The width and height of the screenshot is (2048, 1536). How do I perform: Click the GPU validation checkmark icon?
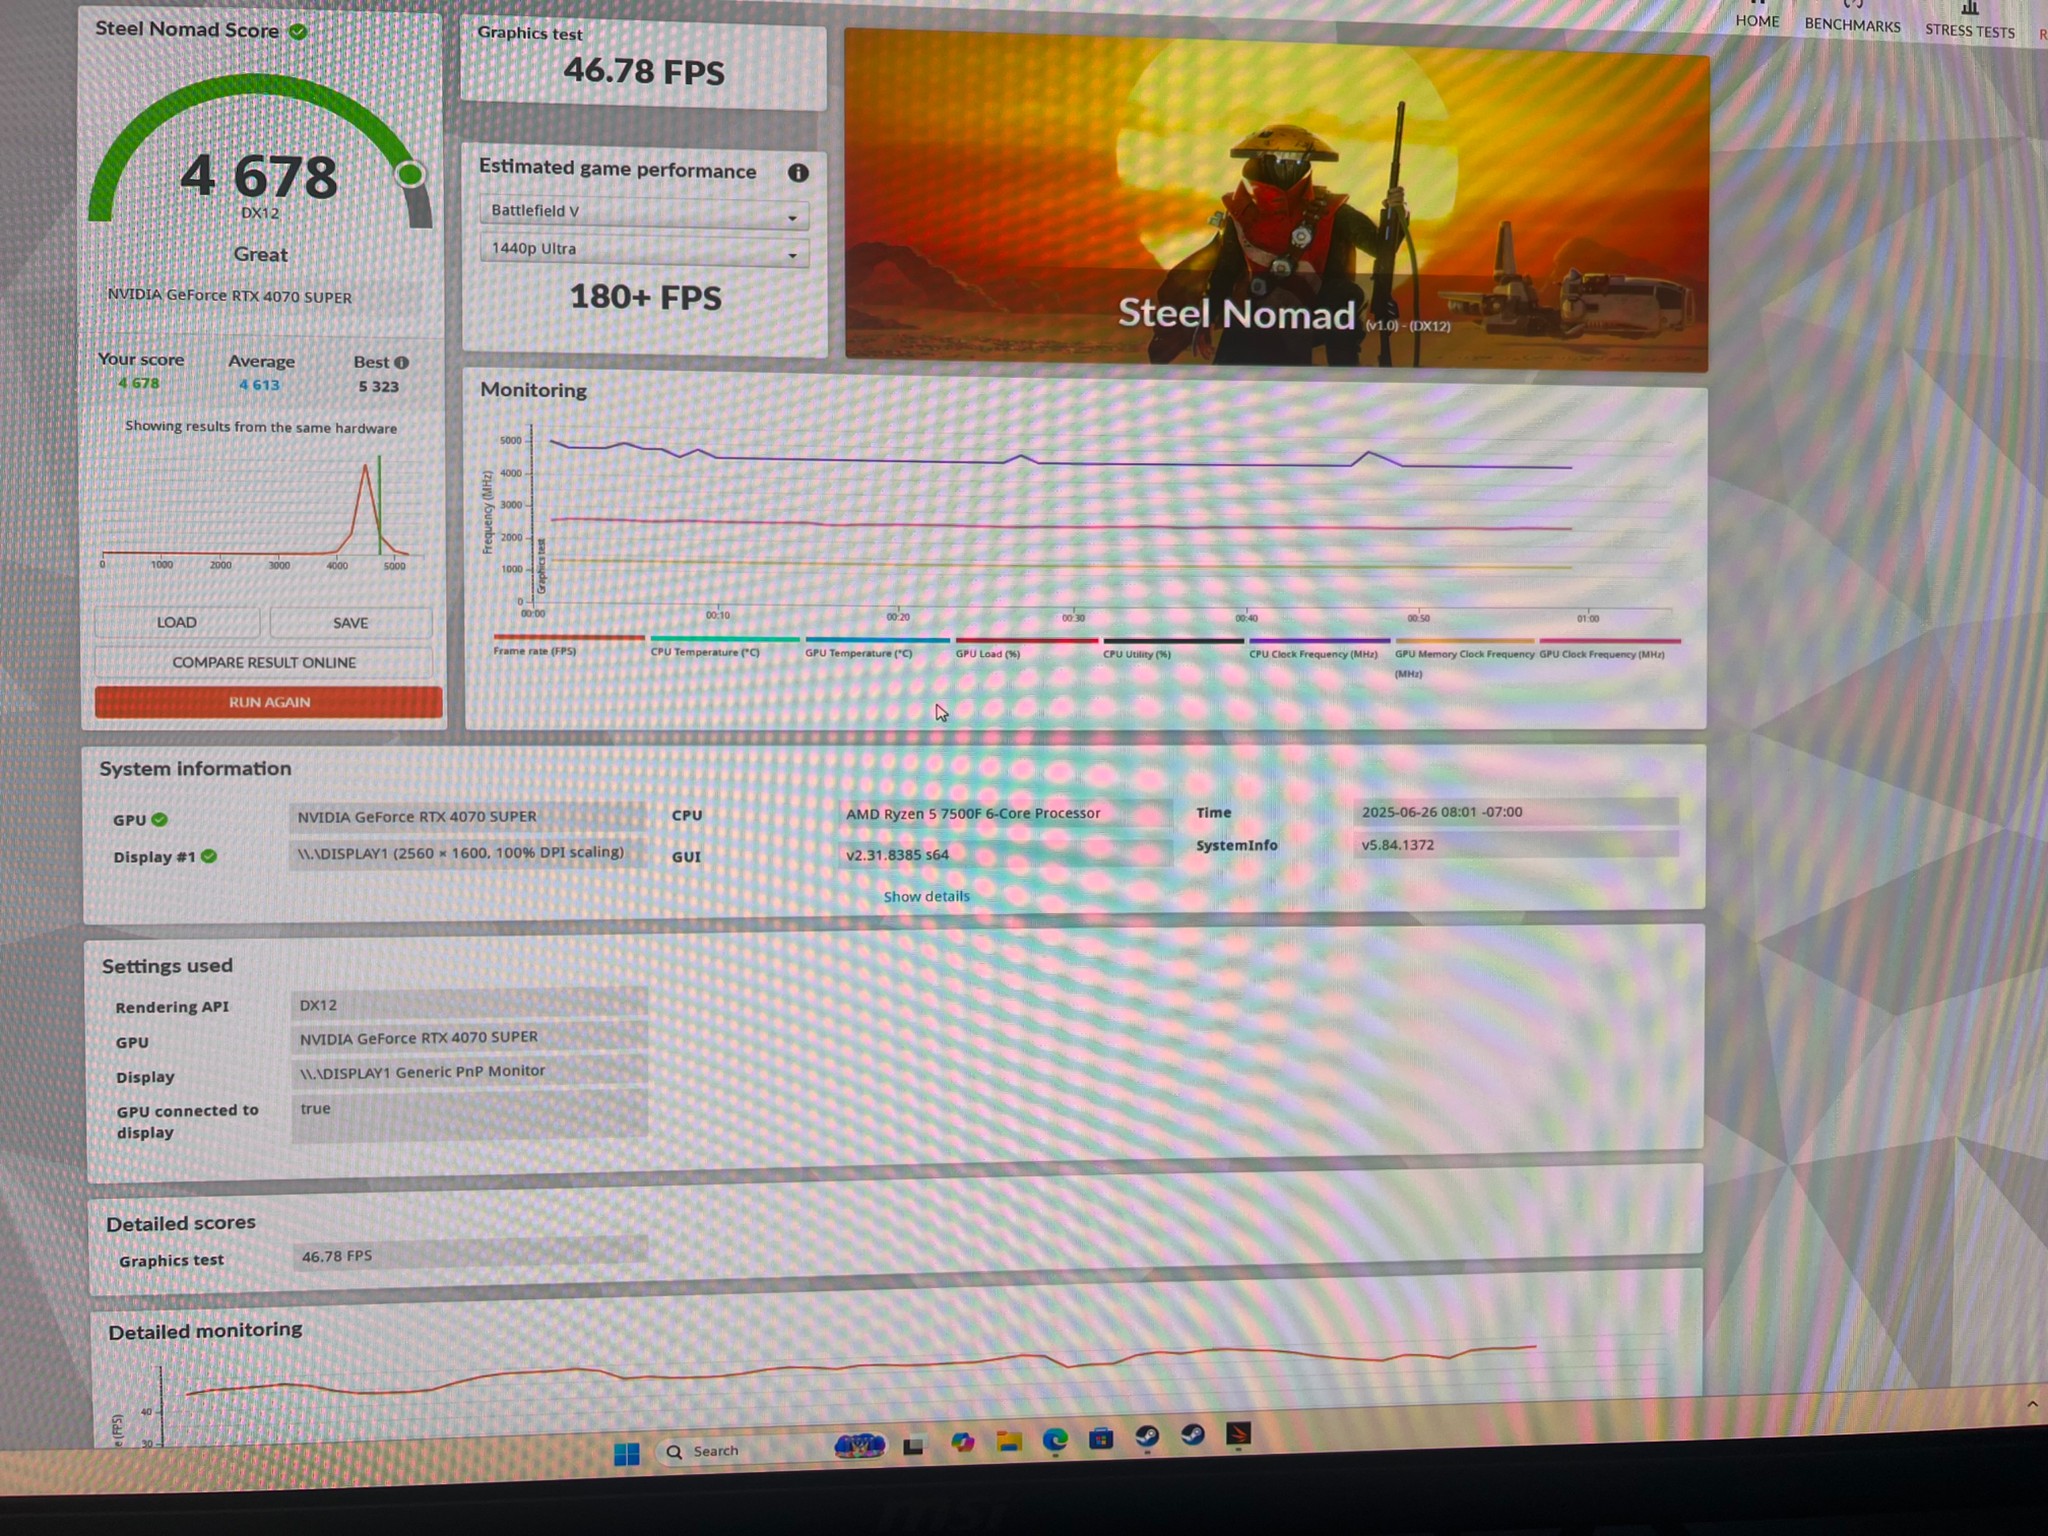160,820
